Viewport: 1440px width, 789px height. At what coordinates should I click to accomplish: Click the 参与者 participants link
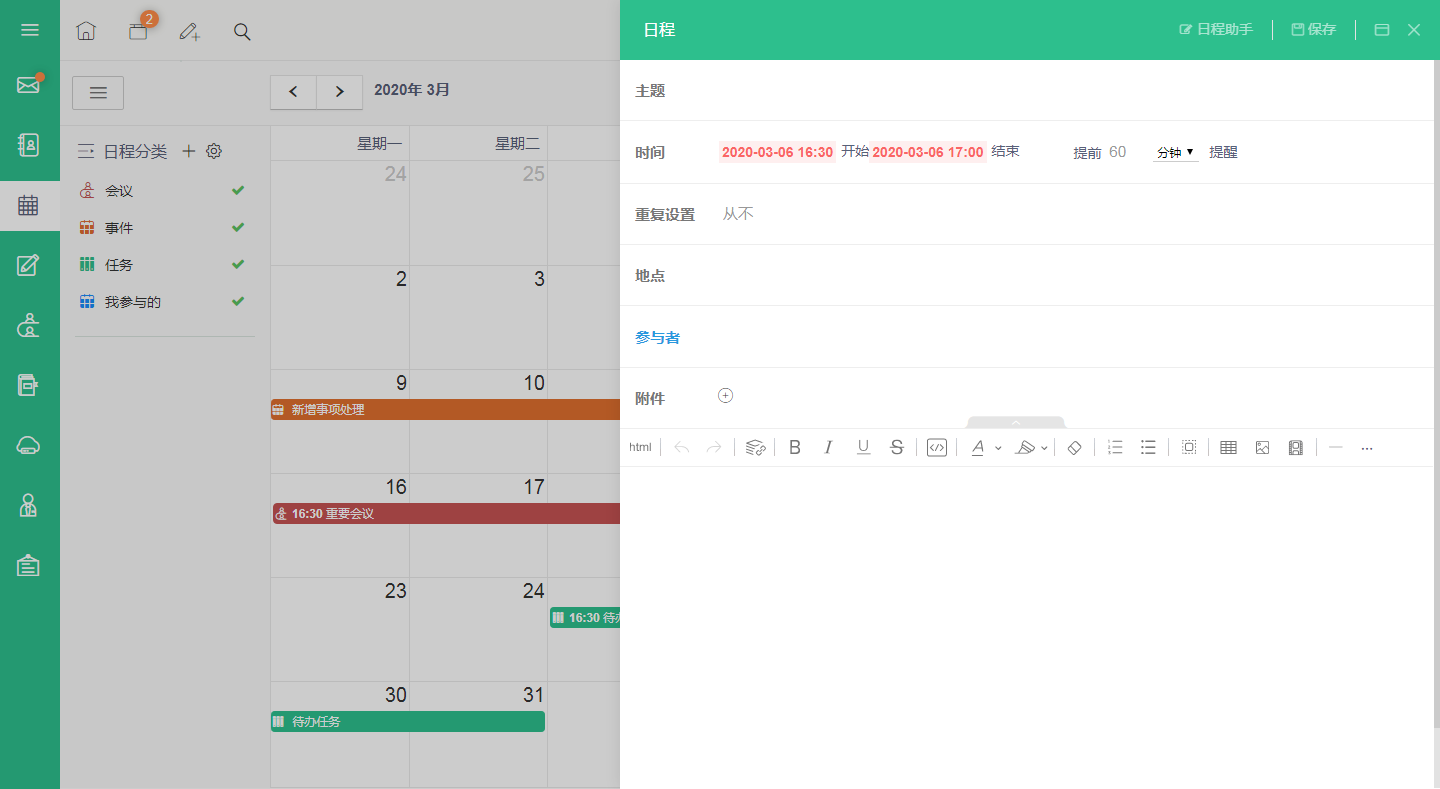click(657, 338)
